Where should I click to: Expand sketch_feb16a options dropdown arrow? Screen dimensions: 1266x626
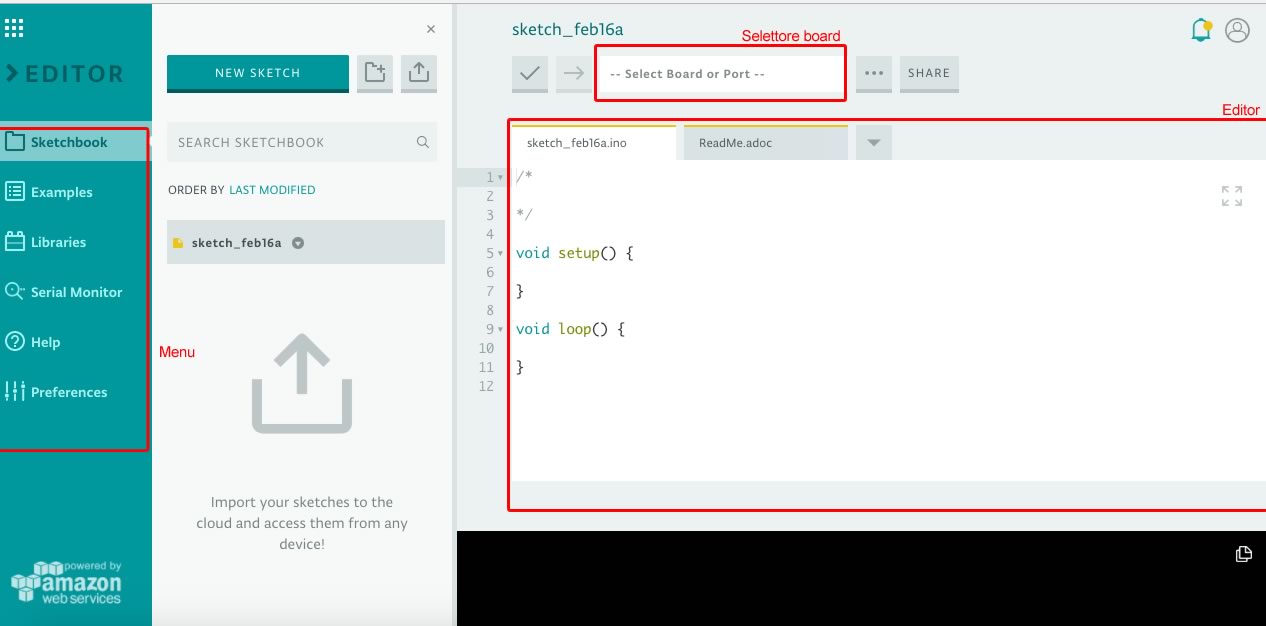tap(297, 243)
